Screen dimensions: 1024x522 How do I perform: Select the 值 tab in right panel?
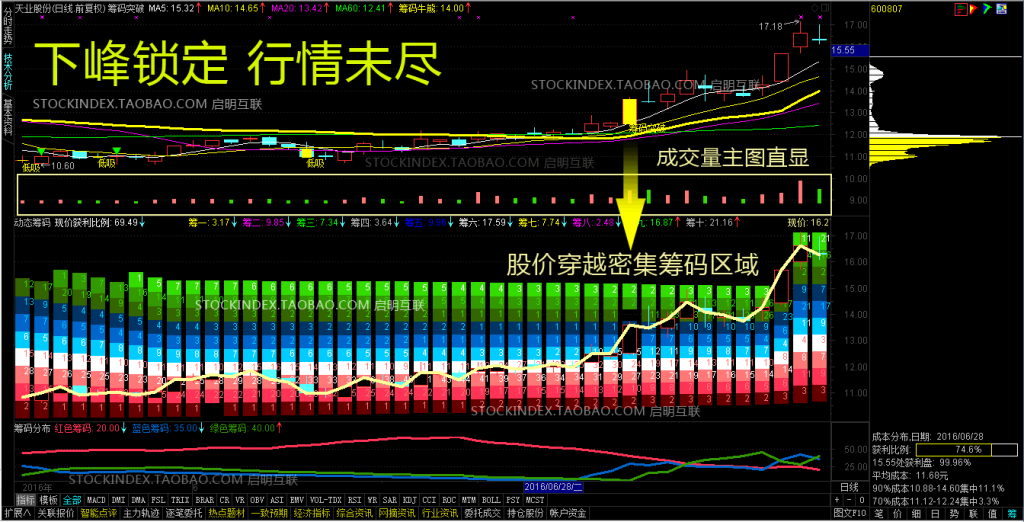tap(993, 514)
